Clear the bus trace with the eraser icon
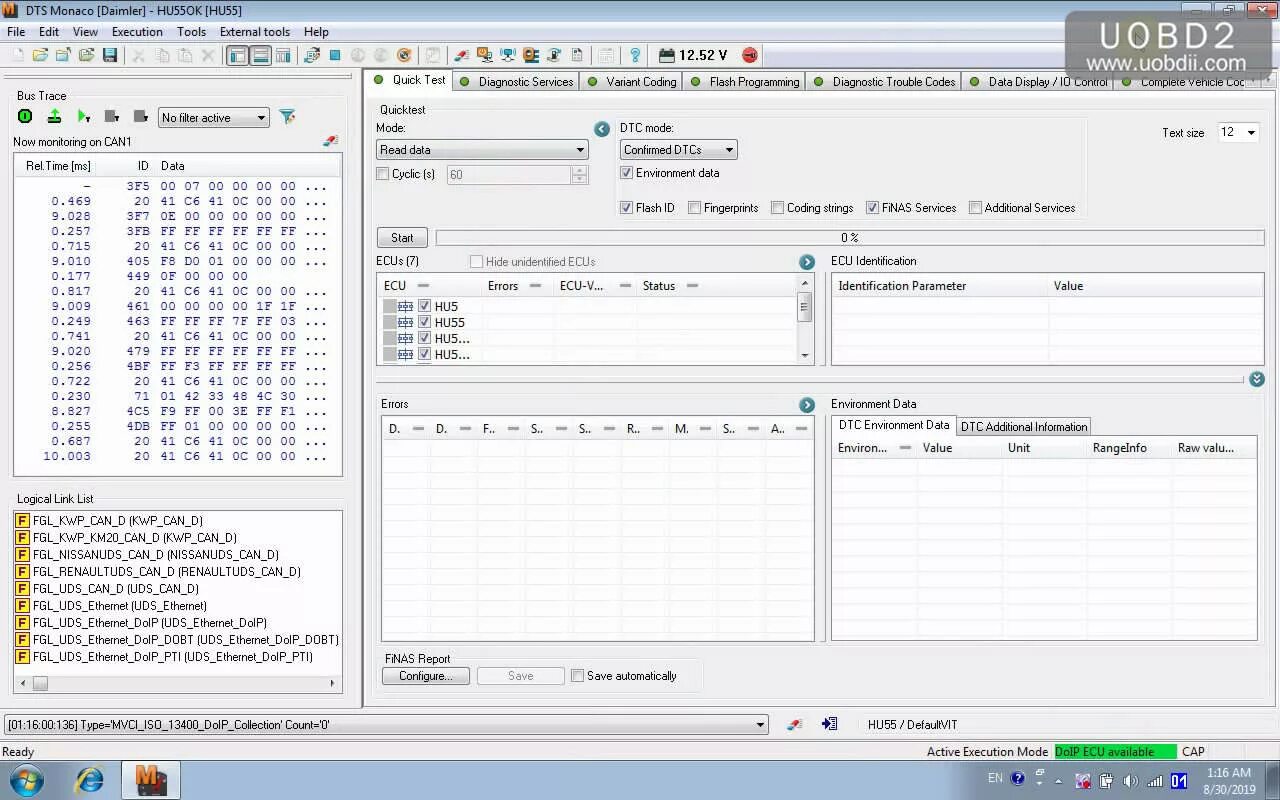 [331, 142]
